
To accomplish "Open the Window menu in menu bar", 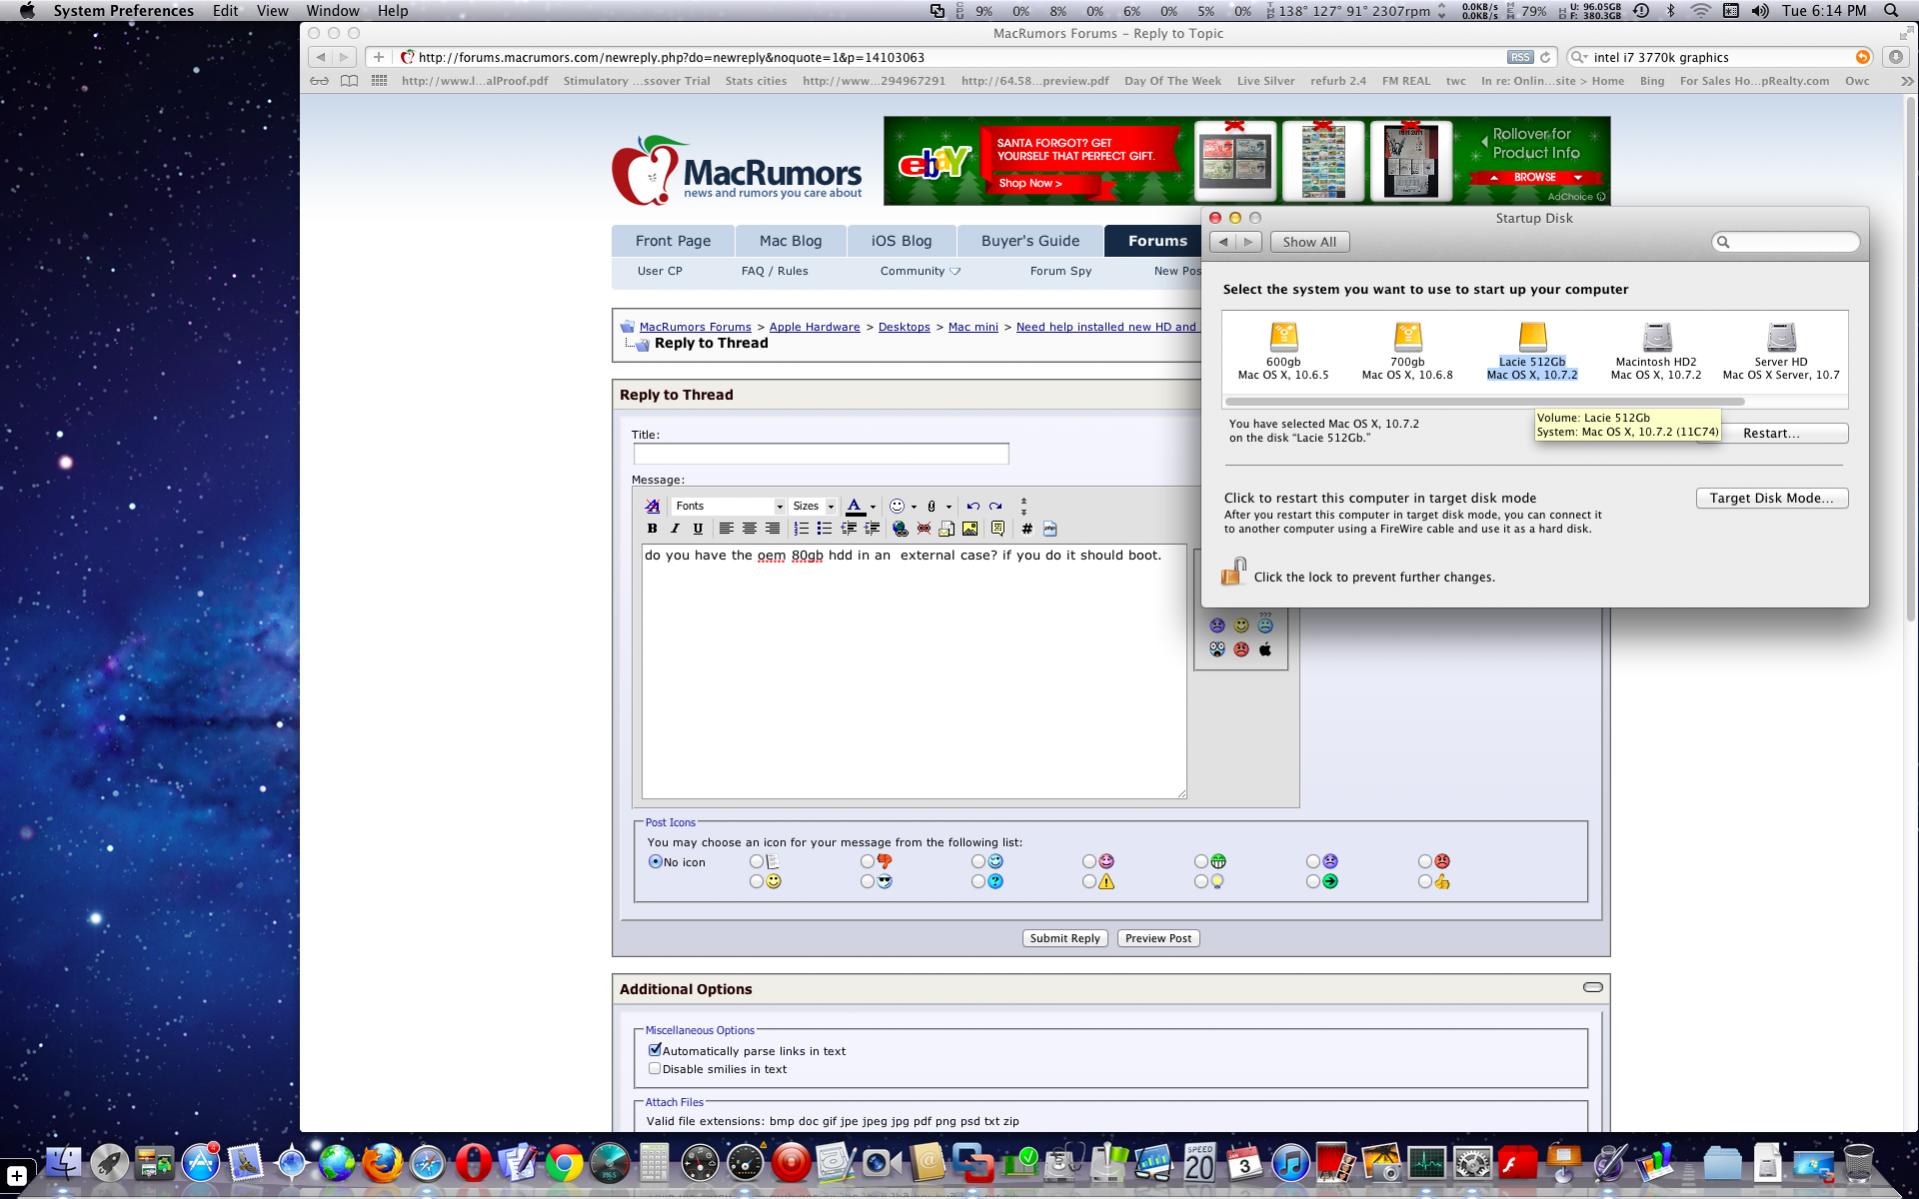I will point(332,10).
